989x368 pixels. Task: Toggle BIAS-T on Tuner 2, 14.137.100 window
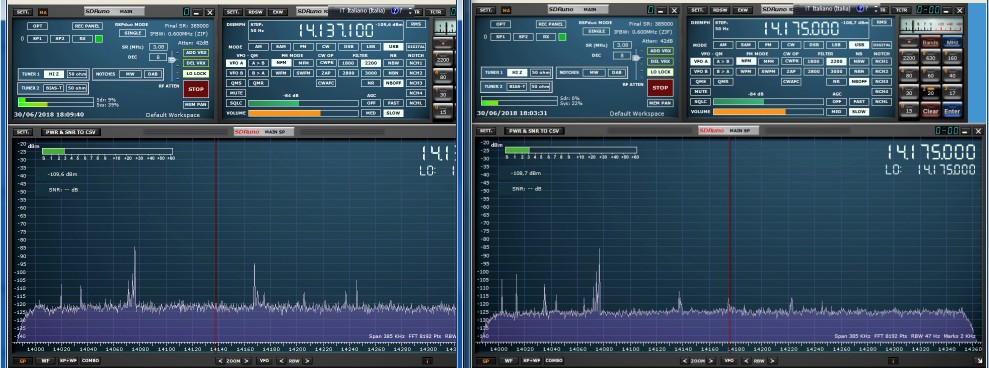click(54, 88)
